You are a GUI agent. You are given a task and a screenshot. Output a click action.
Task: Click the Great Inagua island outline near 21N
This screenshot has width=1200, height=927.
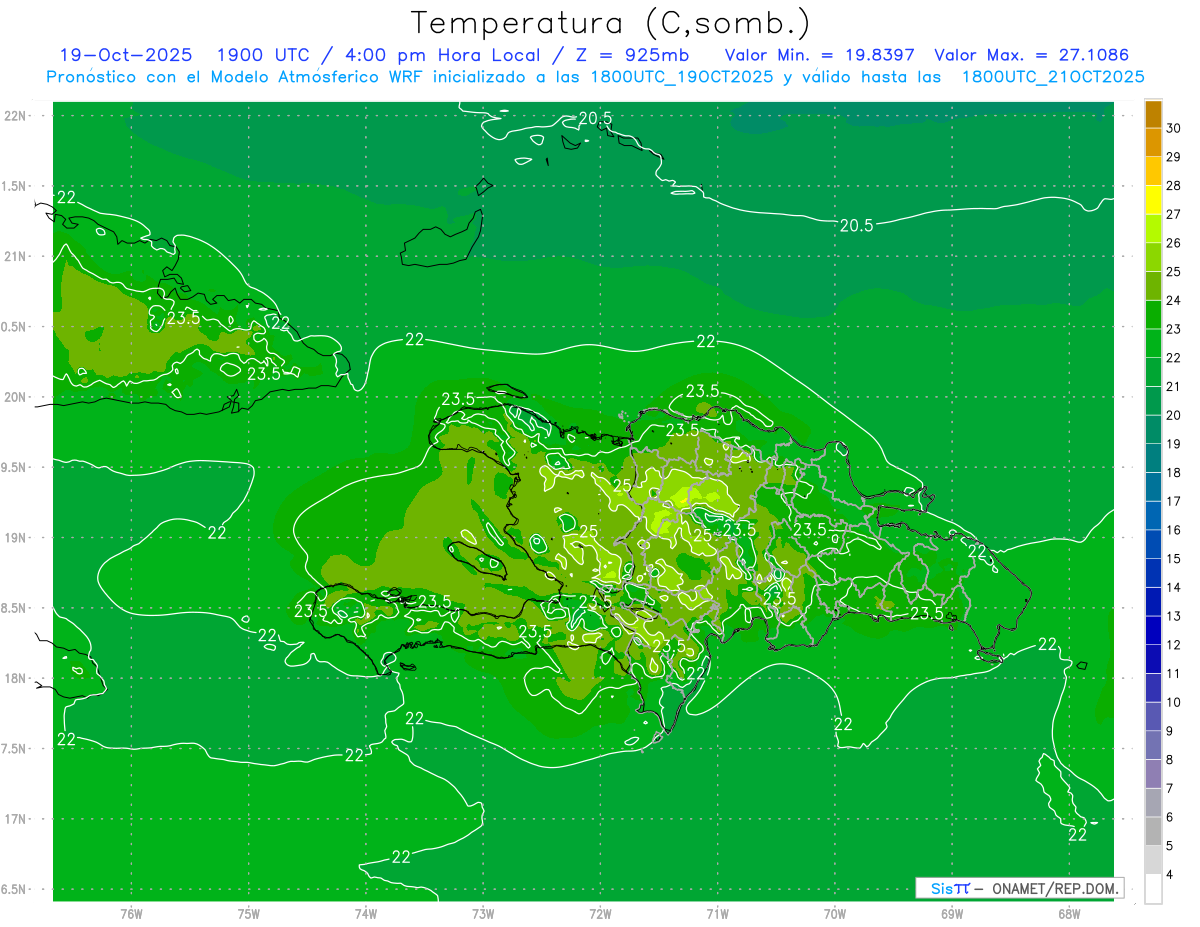(440, 240)
